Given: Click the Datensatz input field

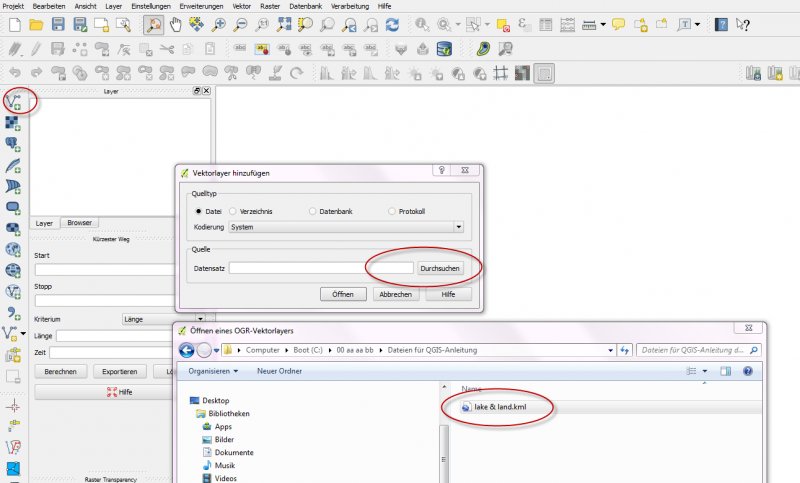Looking at the screenshot, I should click(x=320, y=268).
